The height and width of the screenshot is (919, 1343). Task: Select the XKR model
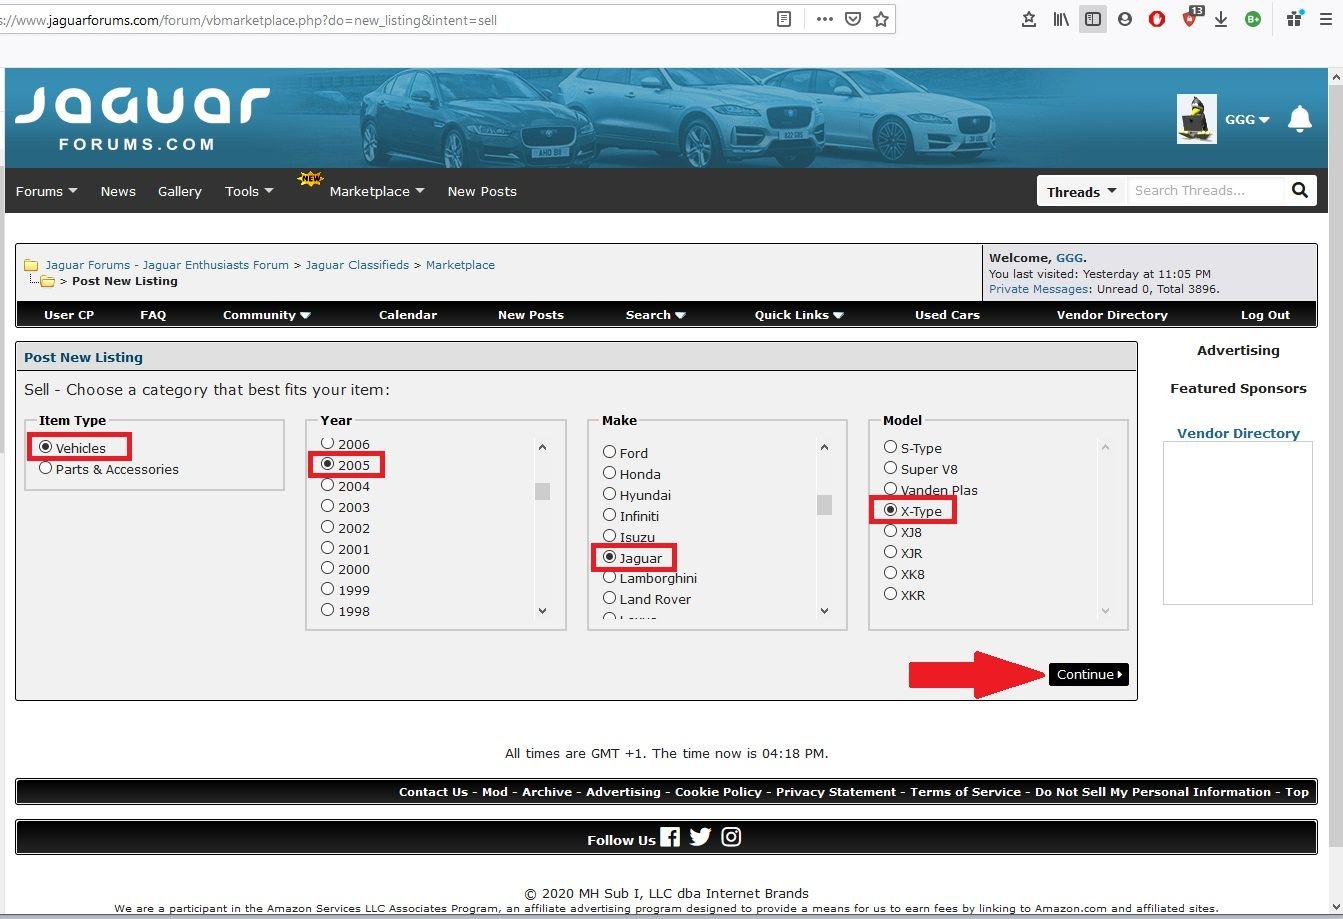click(x=890, y=594)
